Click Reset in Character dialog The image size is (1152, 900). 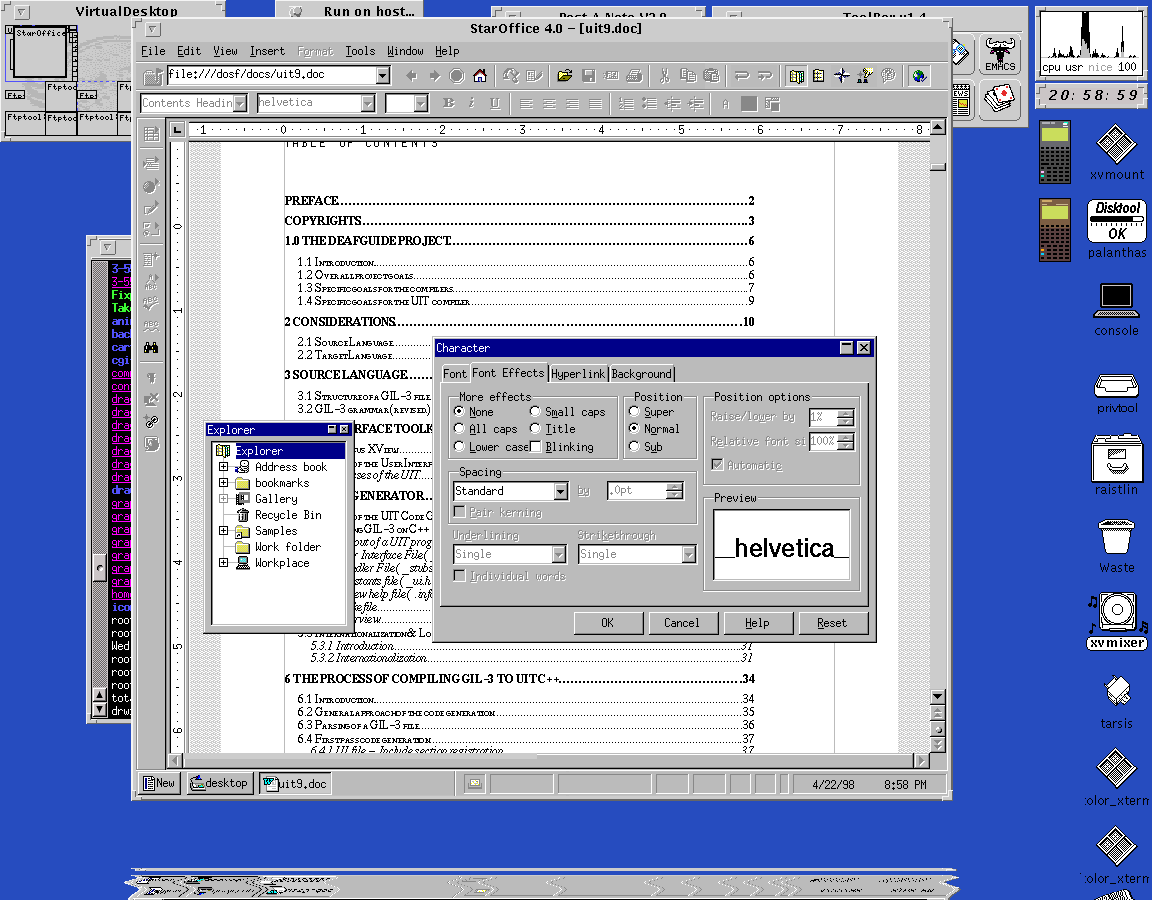pos(832,623)
